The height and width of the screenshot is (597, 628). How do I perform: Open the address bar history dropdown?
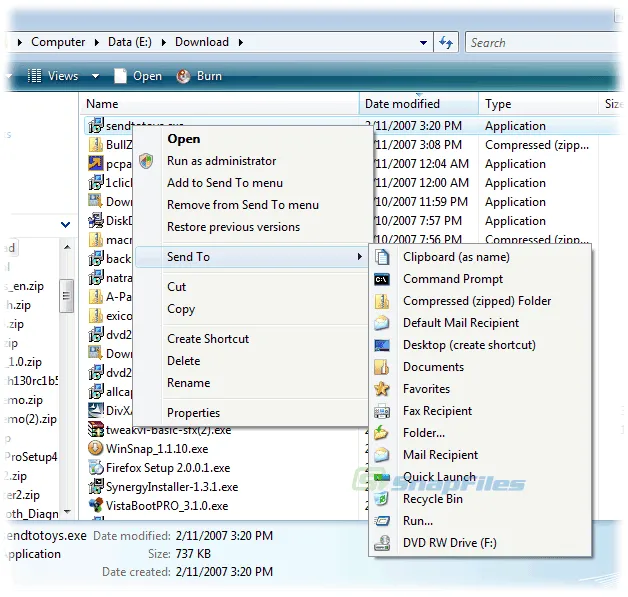pyautogui.click(x=423, y=42)
